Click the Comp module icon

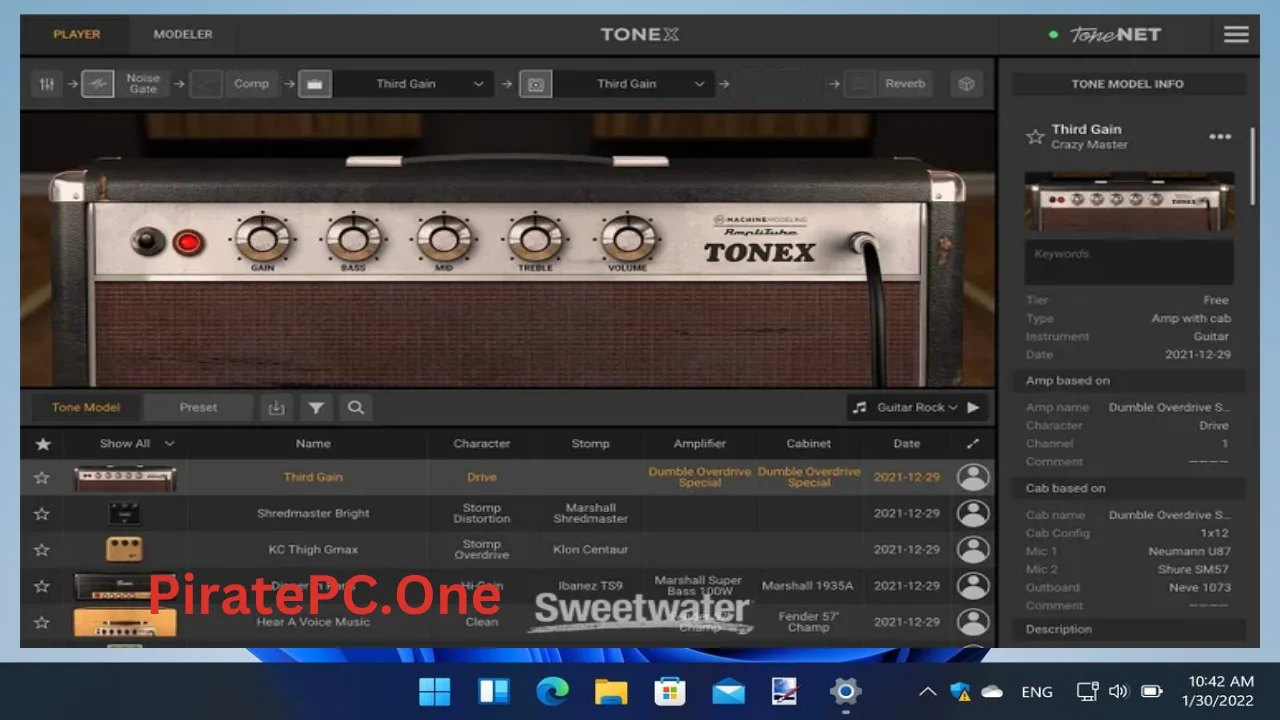(x=207, y=84)
